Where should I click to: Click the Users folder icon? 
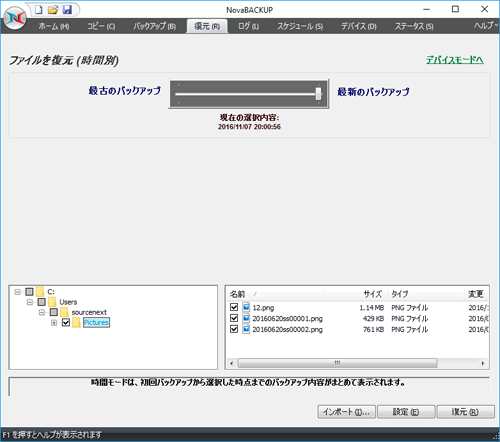coord(52,302)
